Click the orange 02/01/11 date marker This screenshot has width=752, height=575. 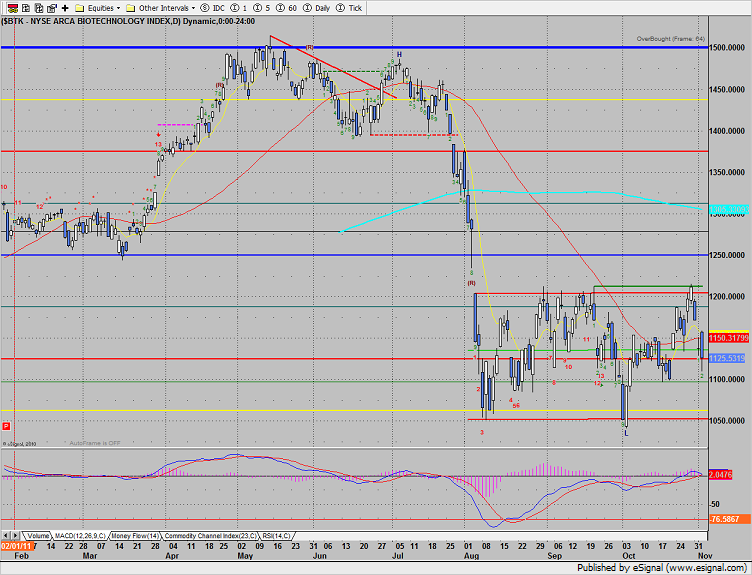click(16, 546)
